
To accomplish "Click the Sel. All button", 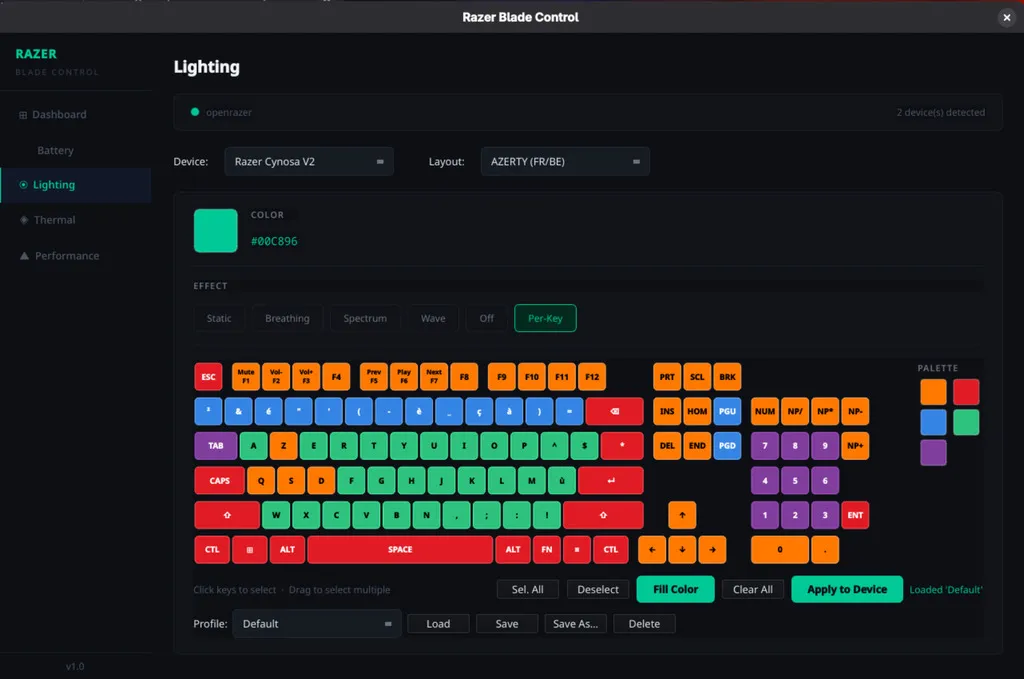I will [528, 590].
